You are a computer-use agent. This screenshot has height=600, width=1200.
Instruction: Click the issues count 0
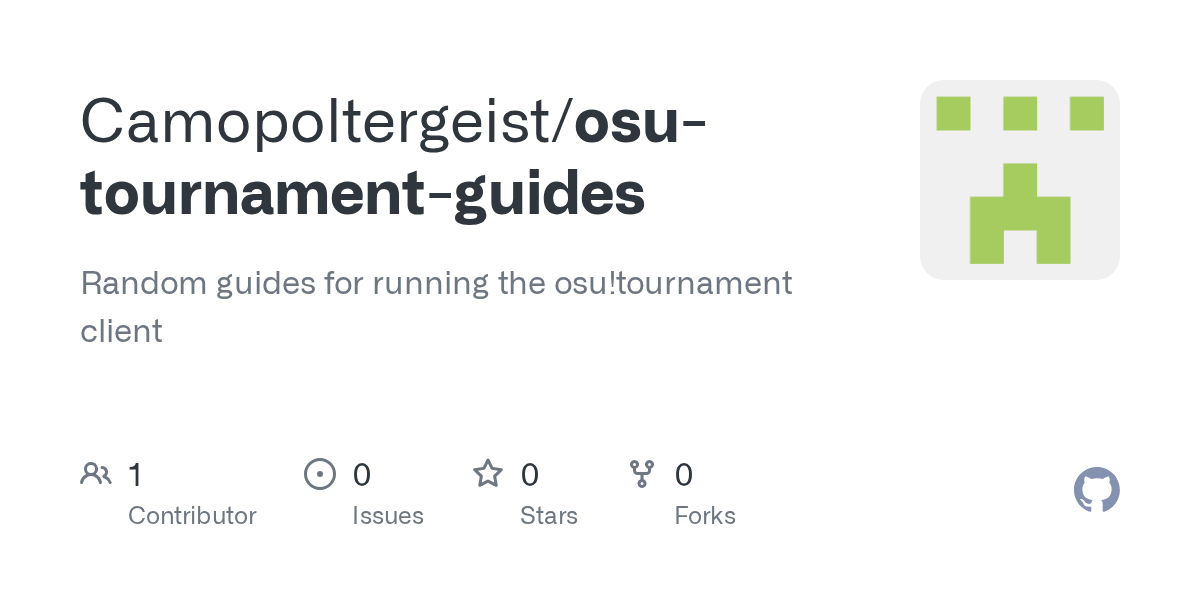362,474
